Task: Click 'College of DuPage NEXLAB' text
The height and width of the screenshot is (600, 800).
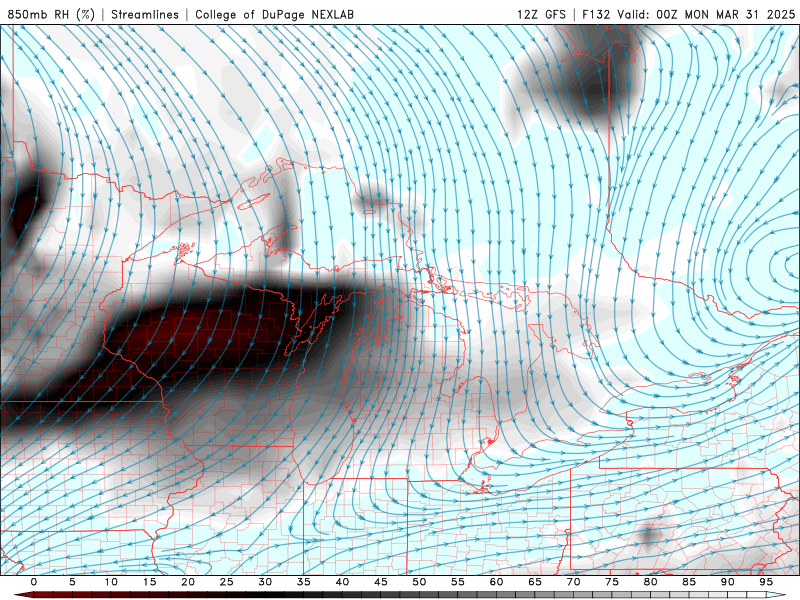Action: pyautogui.click(x=274, y=14)
